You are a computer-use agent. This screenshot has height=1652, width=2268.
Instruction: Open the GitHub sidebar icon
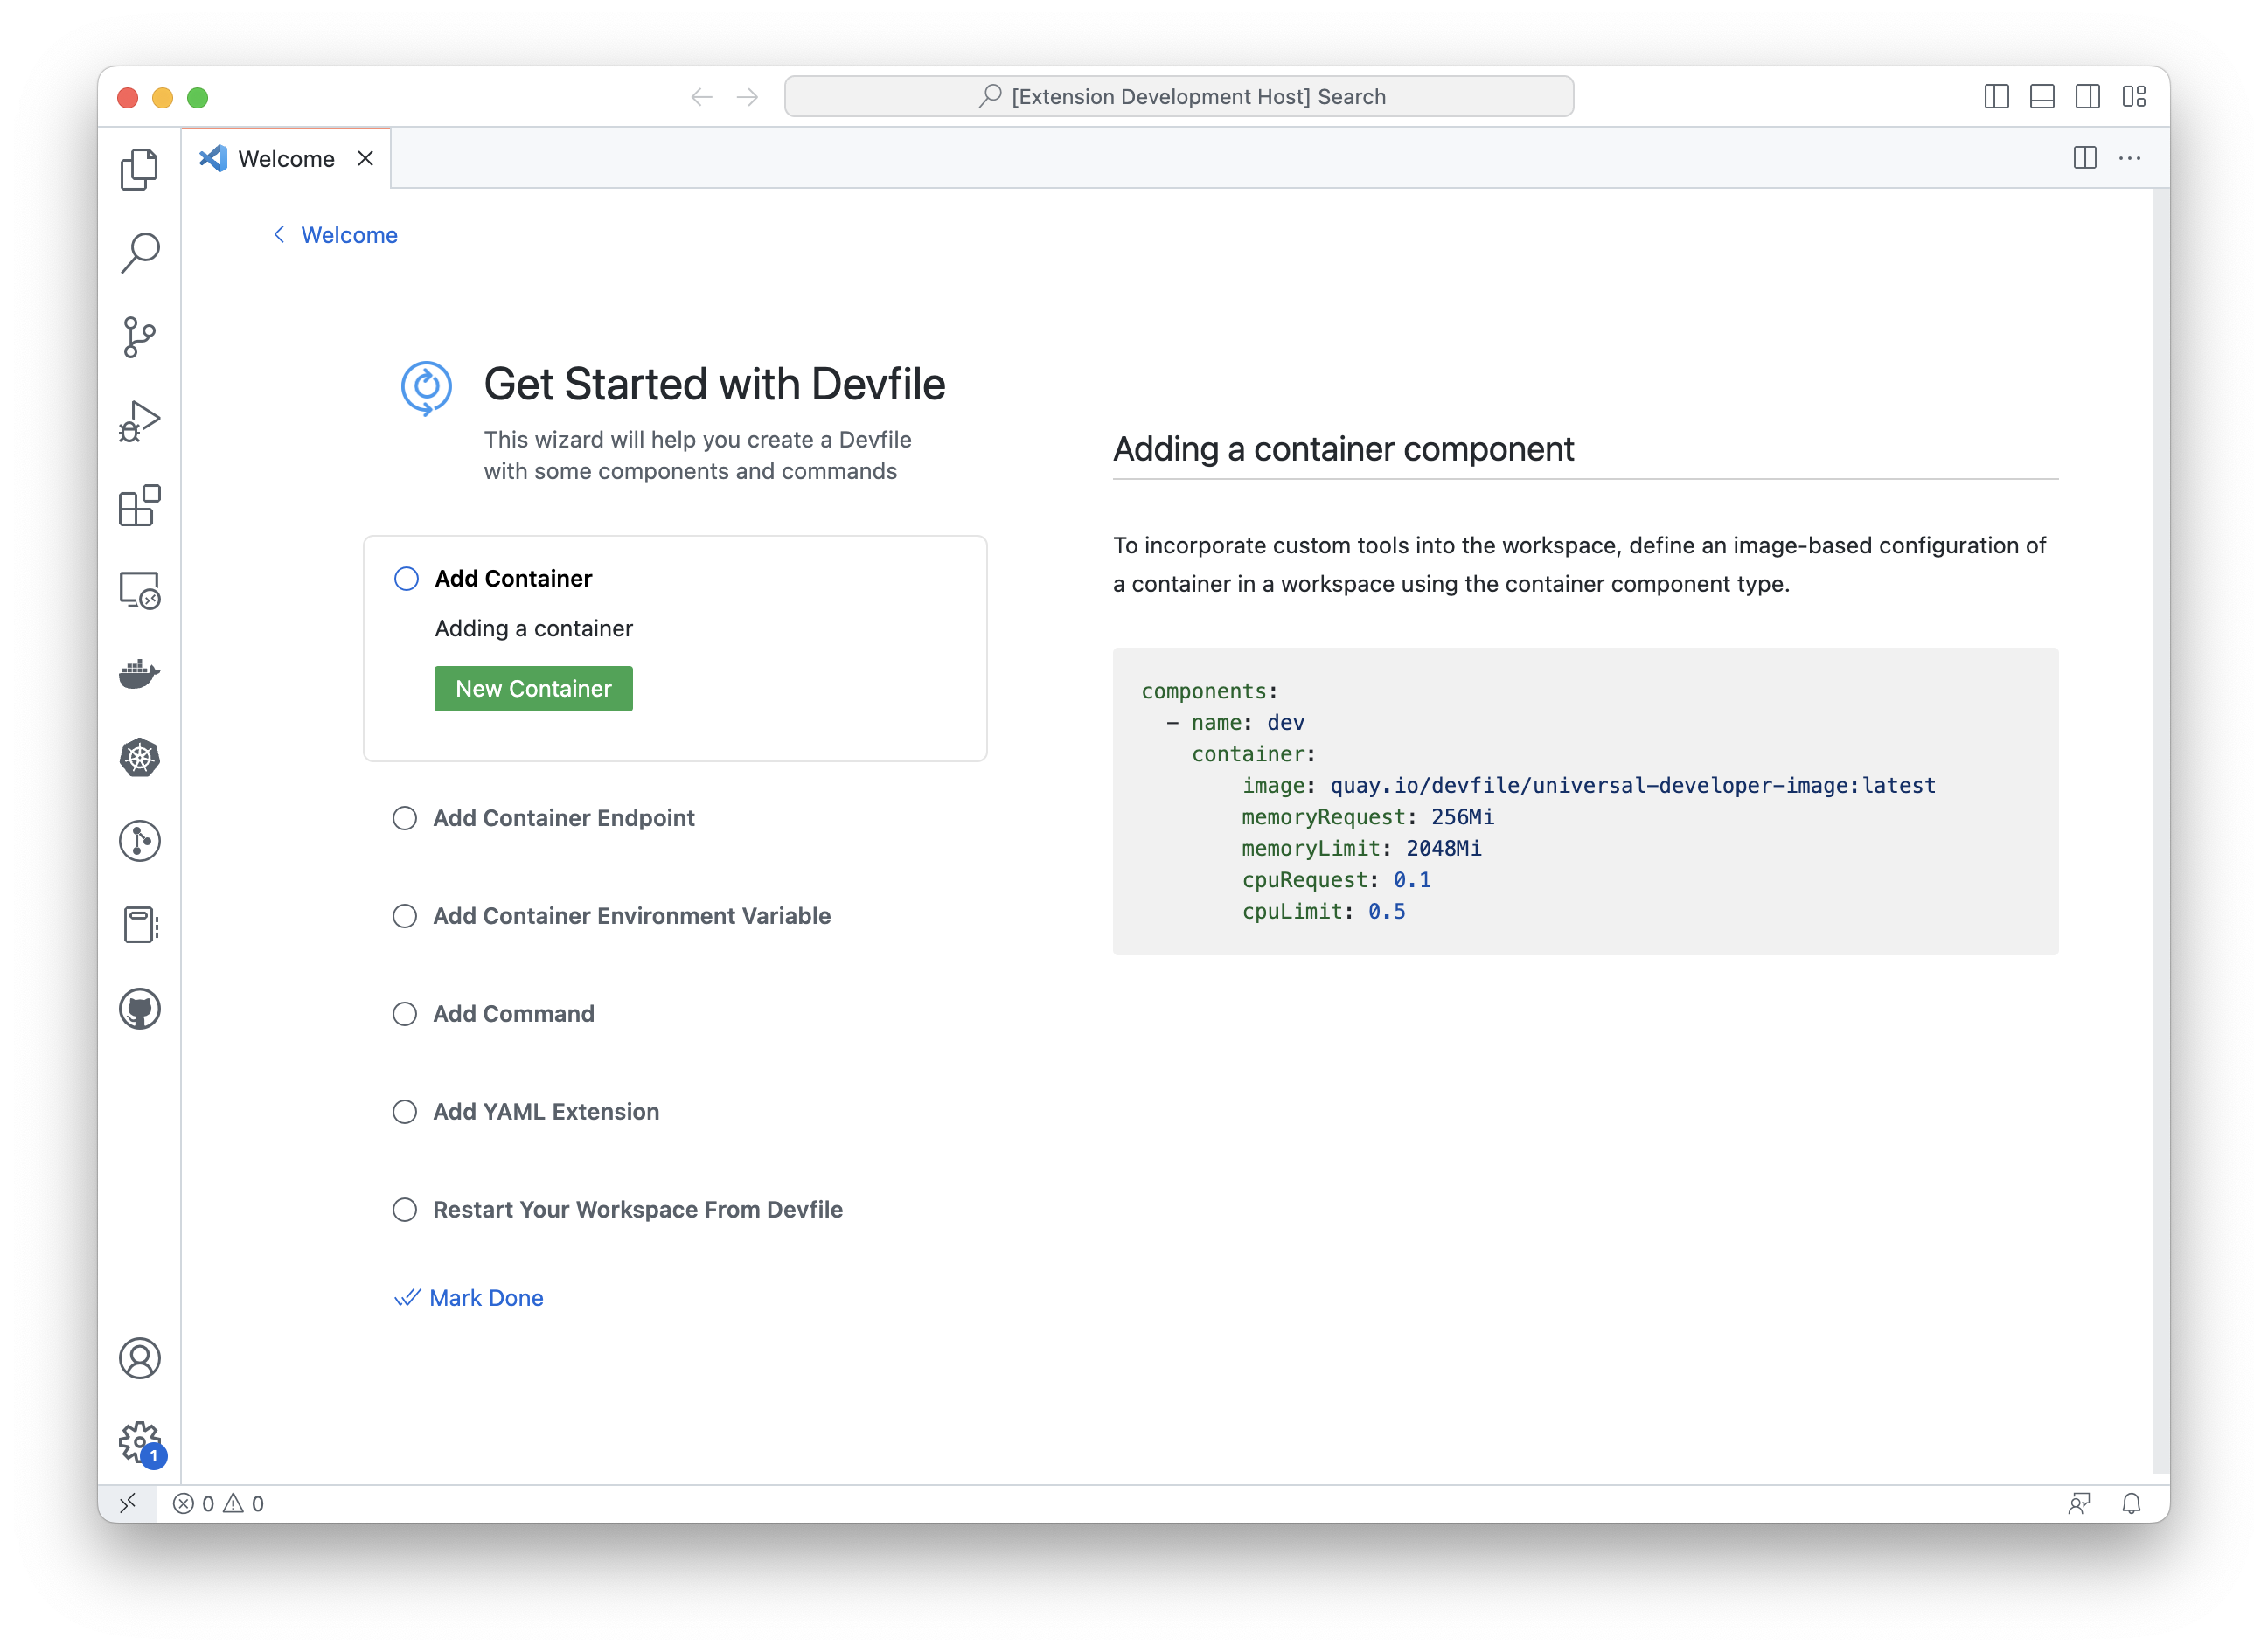coord(139,1009)
